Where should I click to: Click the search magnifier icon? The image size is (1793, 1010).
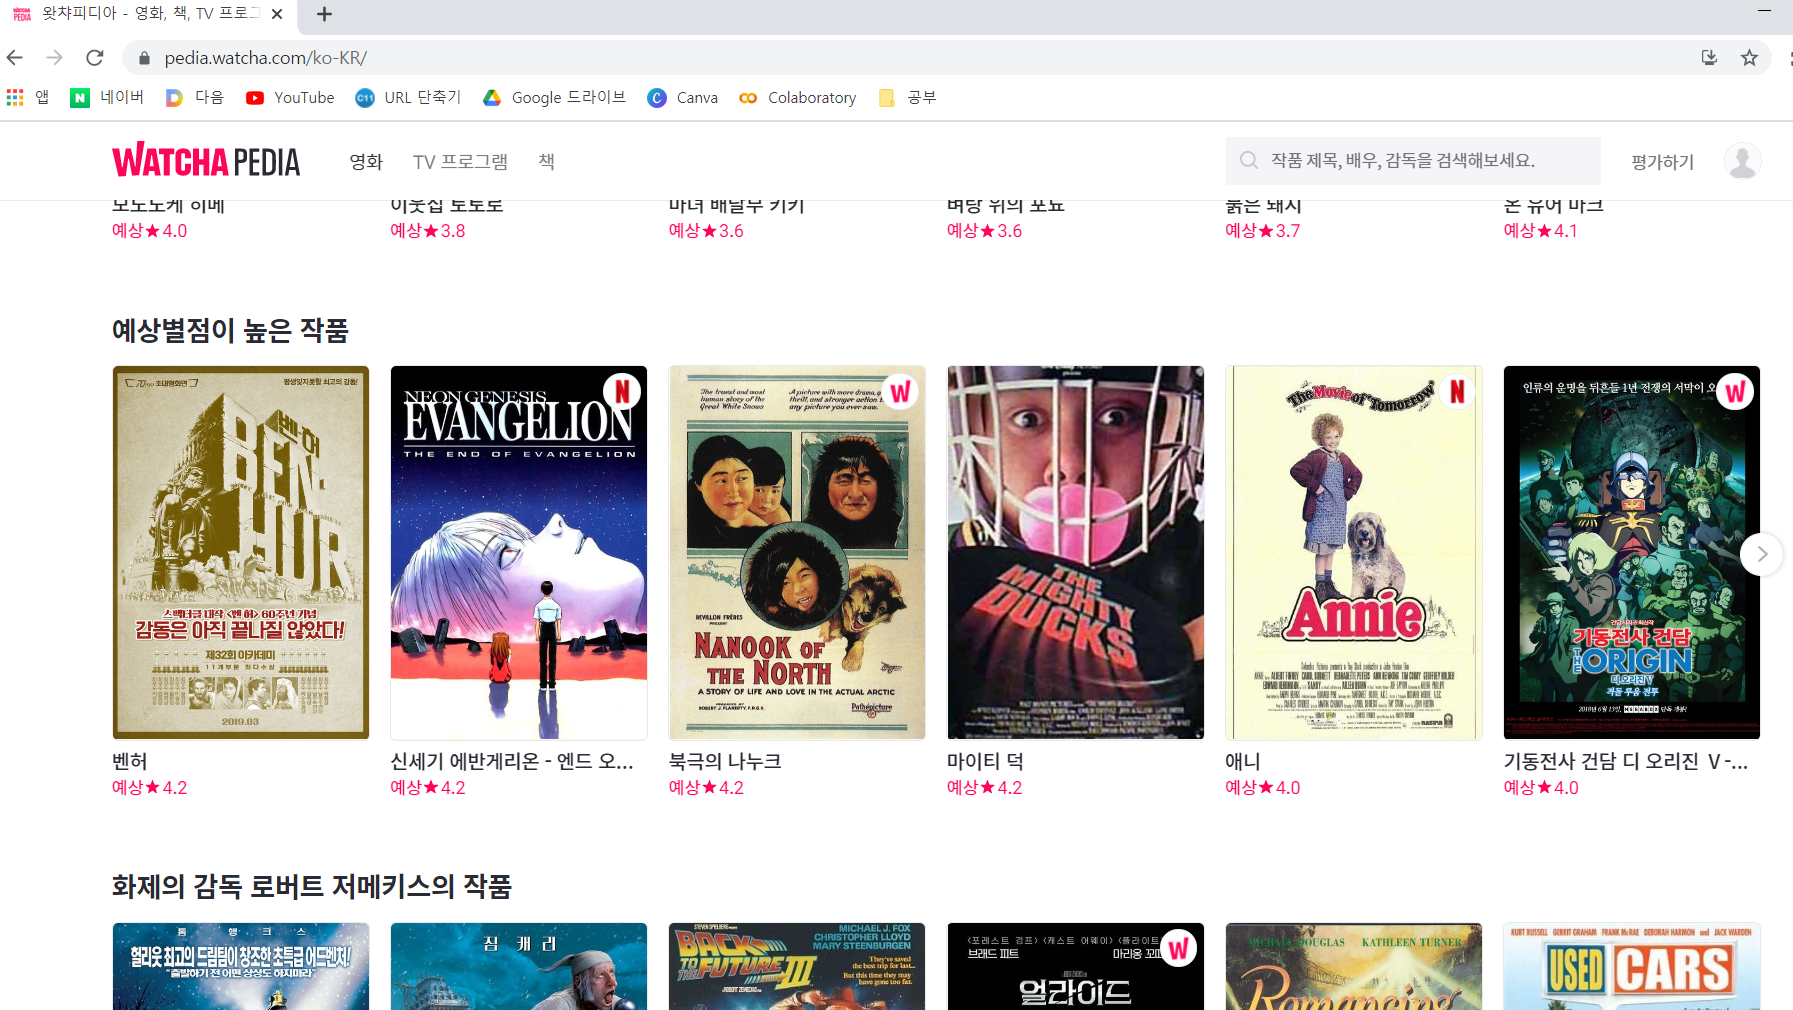point(1249,160)
